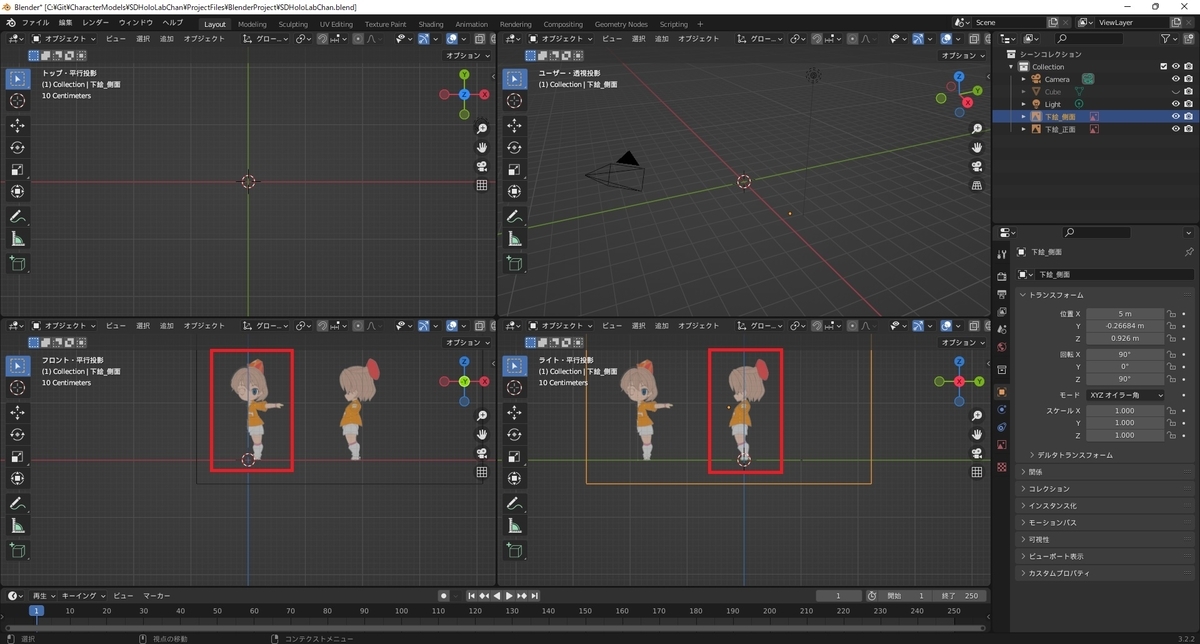The image size is (1200, 644).
Task: Click the pan hand icon in ユーザー viewport
Action: (977, 147)
